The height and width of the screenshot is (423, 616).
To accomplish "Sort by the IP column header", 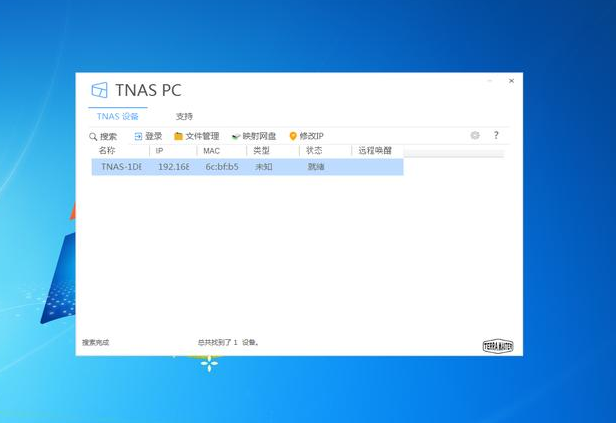I will (x=160, y=151).
